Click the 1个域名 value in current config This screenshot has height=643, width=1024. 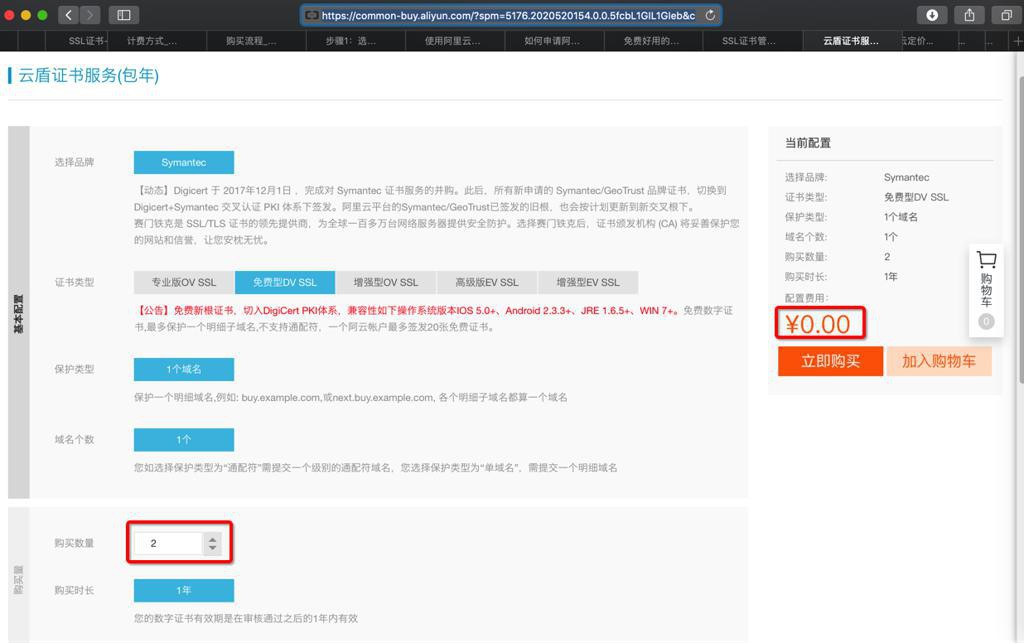pyautogui.click(x=901, y=217)
